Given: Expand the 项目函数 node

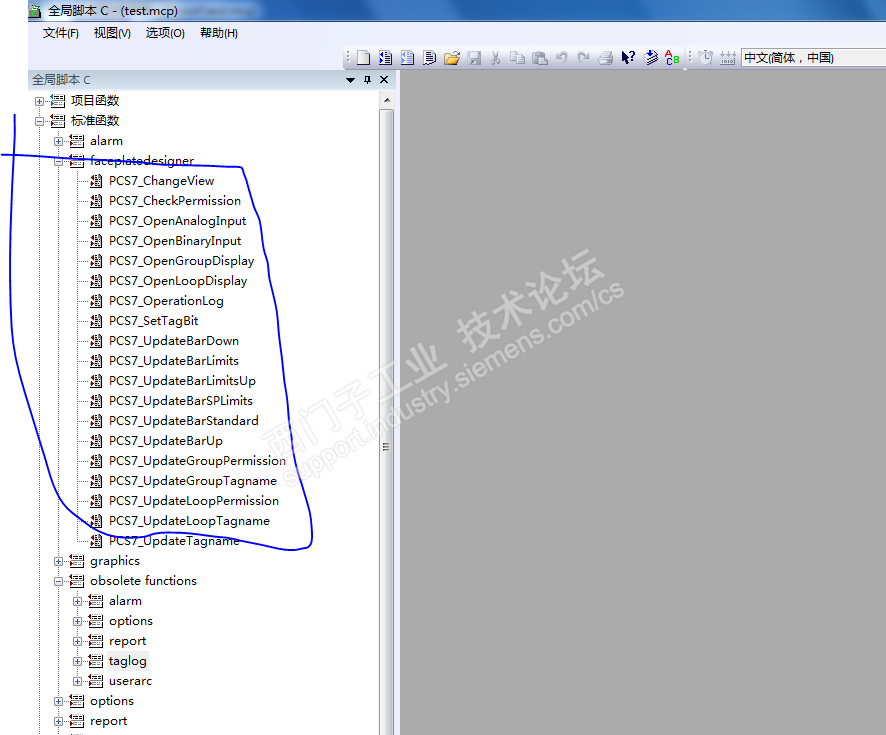Looking at the screenshot, I should 39,102.
